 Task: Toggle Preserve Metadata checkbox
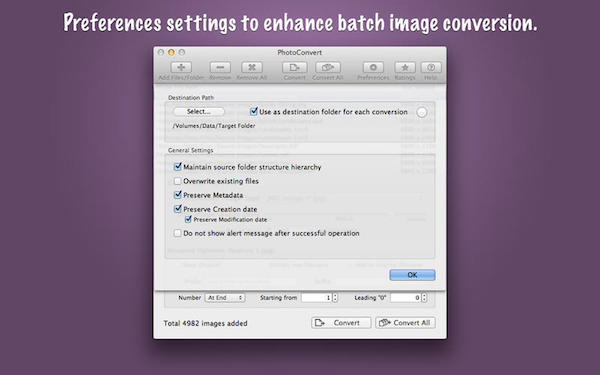(x=178, y=195)
